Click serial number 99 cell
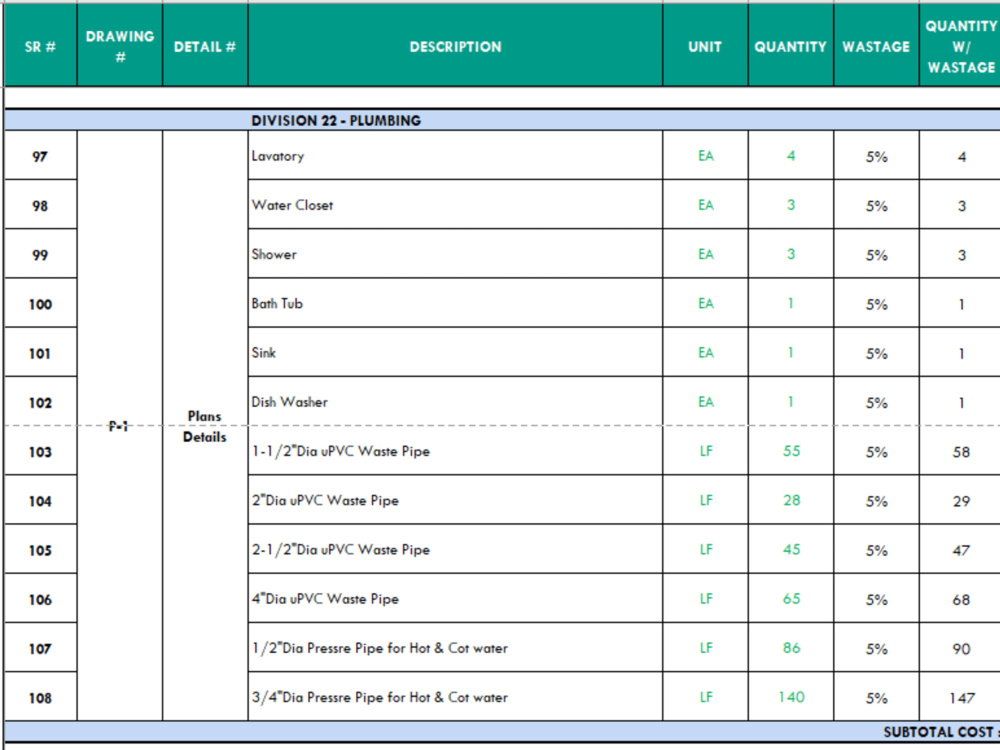This screenshot has width=1000, height=750. pos(40,254)
